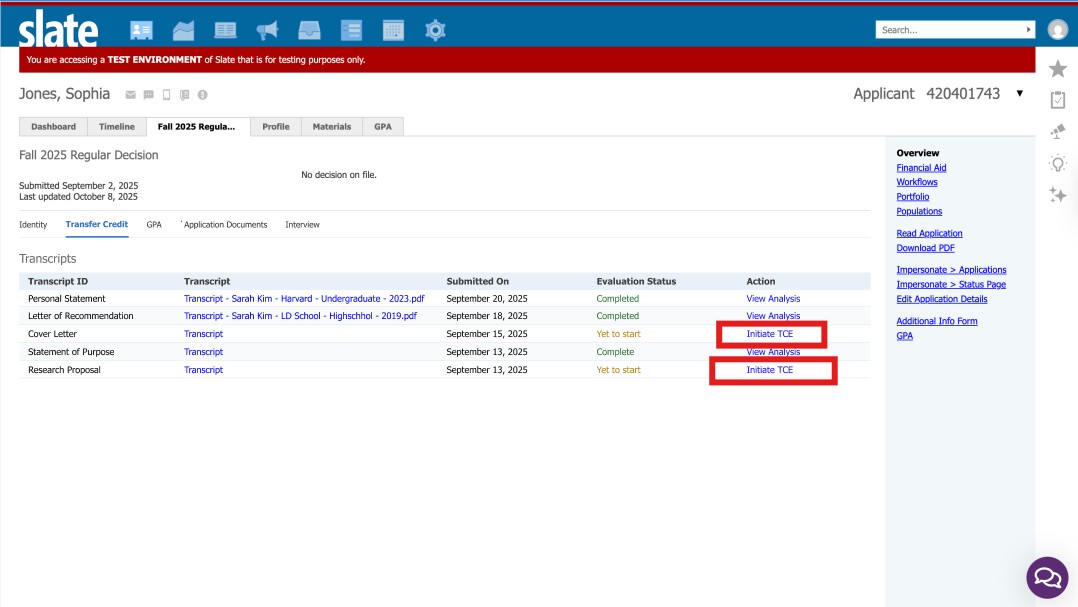Viewport: 1078px width, 607px height.
Task: Open the user profile avatar menu
Action: pos(1057,30)
